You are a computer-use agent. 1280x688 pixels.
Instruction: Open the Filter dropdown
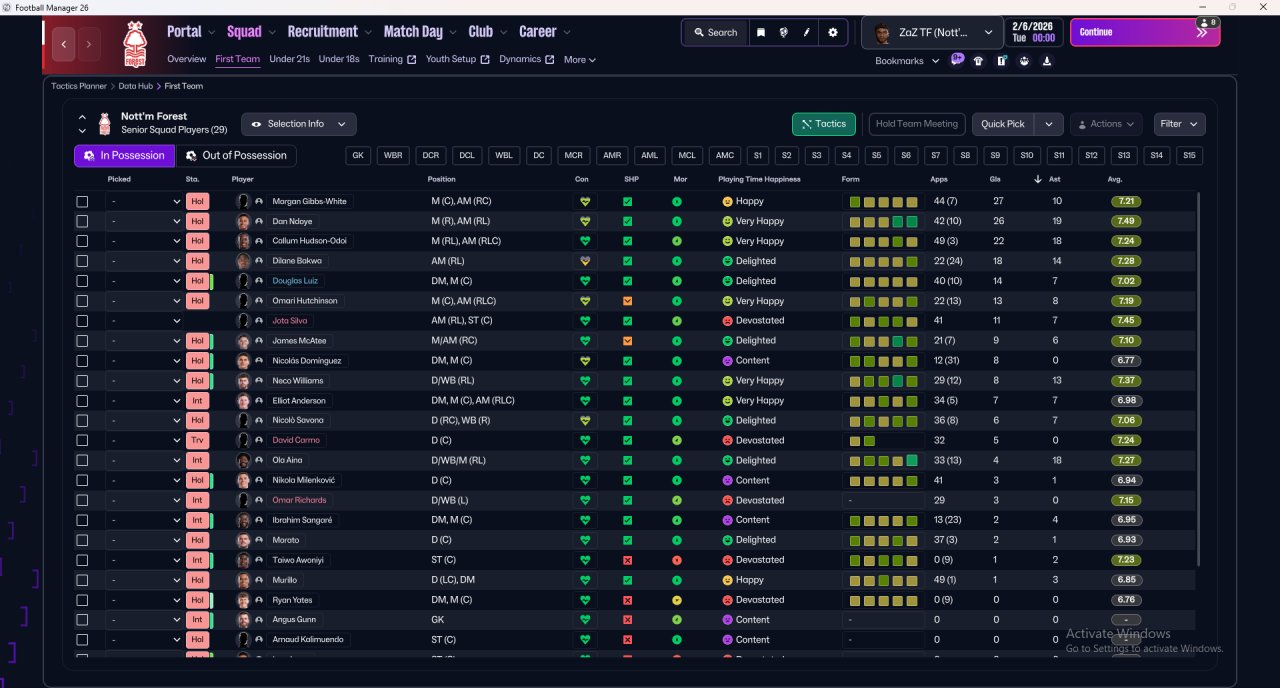(x=1179, y=124)
